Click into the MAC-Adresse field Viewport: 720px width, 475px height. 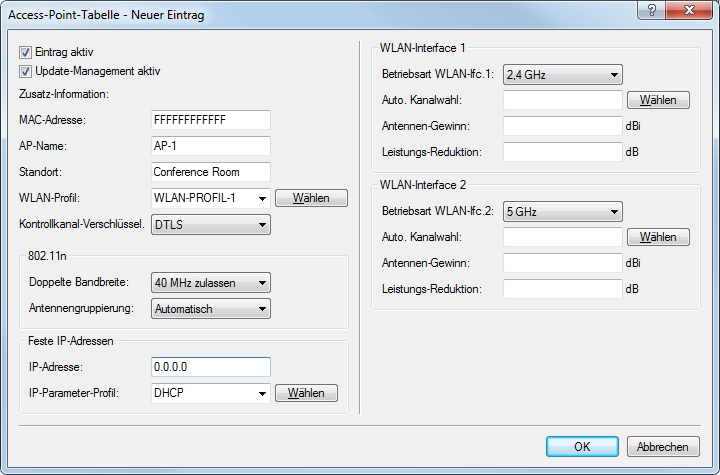click(210, 120)
